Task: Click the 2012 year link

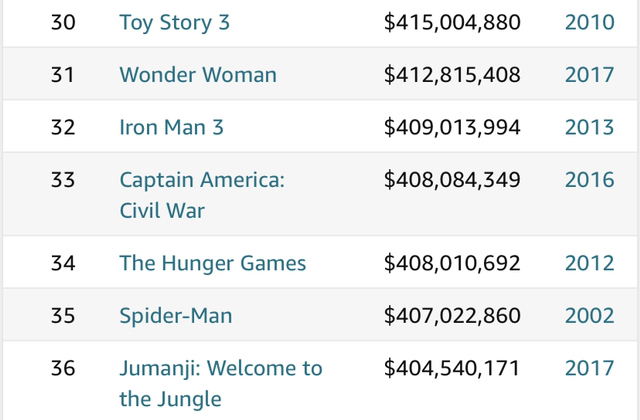Action: coord(589,263)
